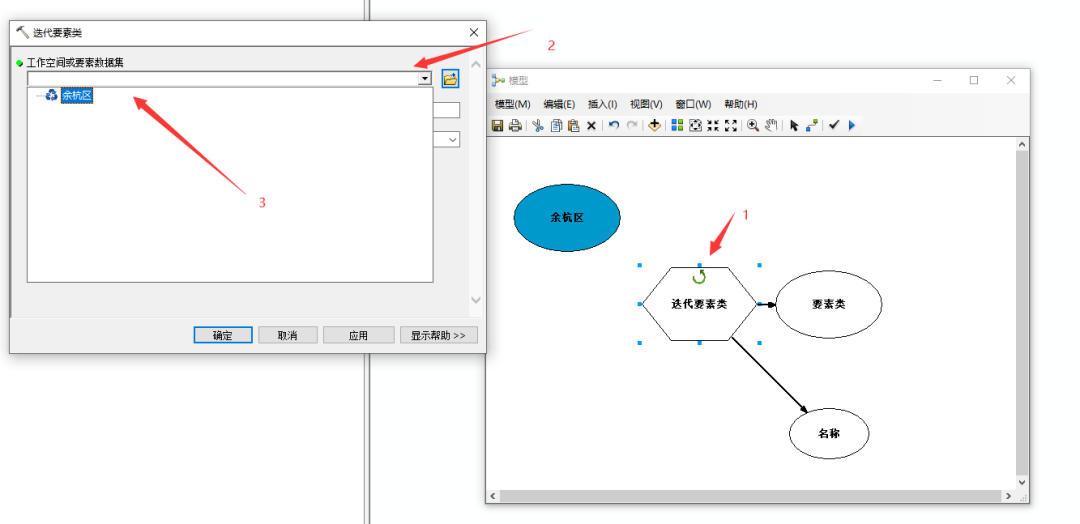The height and width of the screenshot is (524, 1080).
Task: Choose the select arrow pointer tool
Action: pyautogui.click(x=794, y=125)
